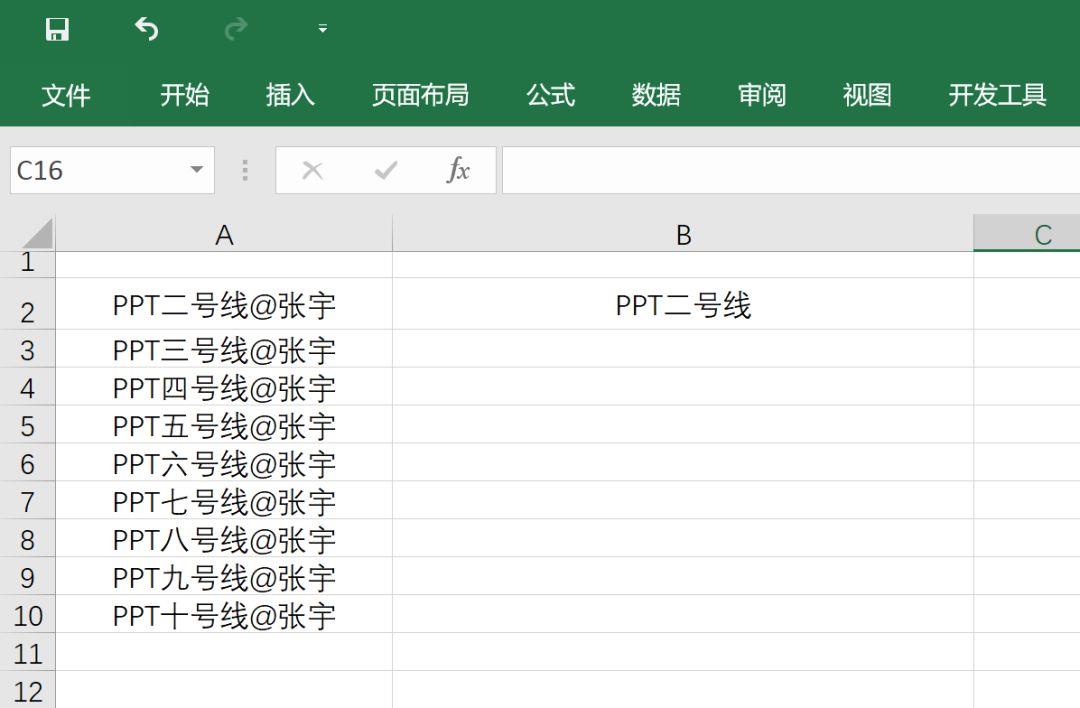Switch to the 插入 ribbon tab
1080x708 pixels.
[x=290, y=95]
